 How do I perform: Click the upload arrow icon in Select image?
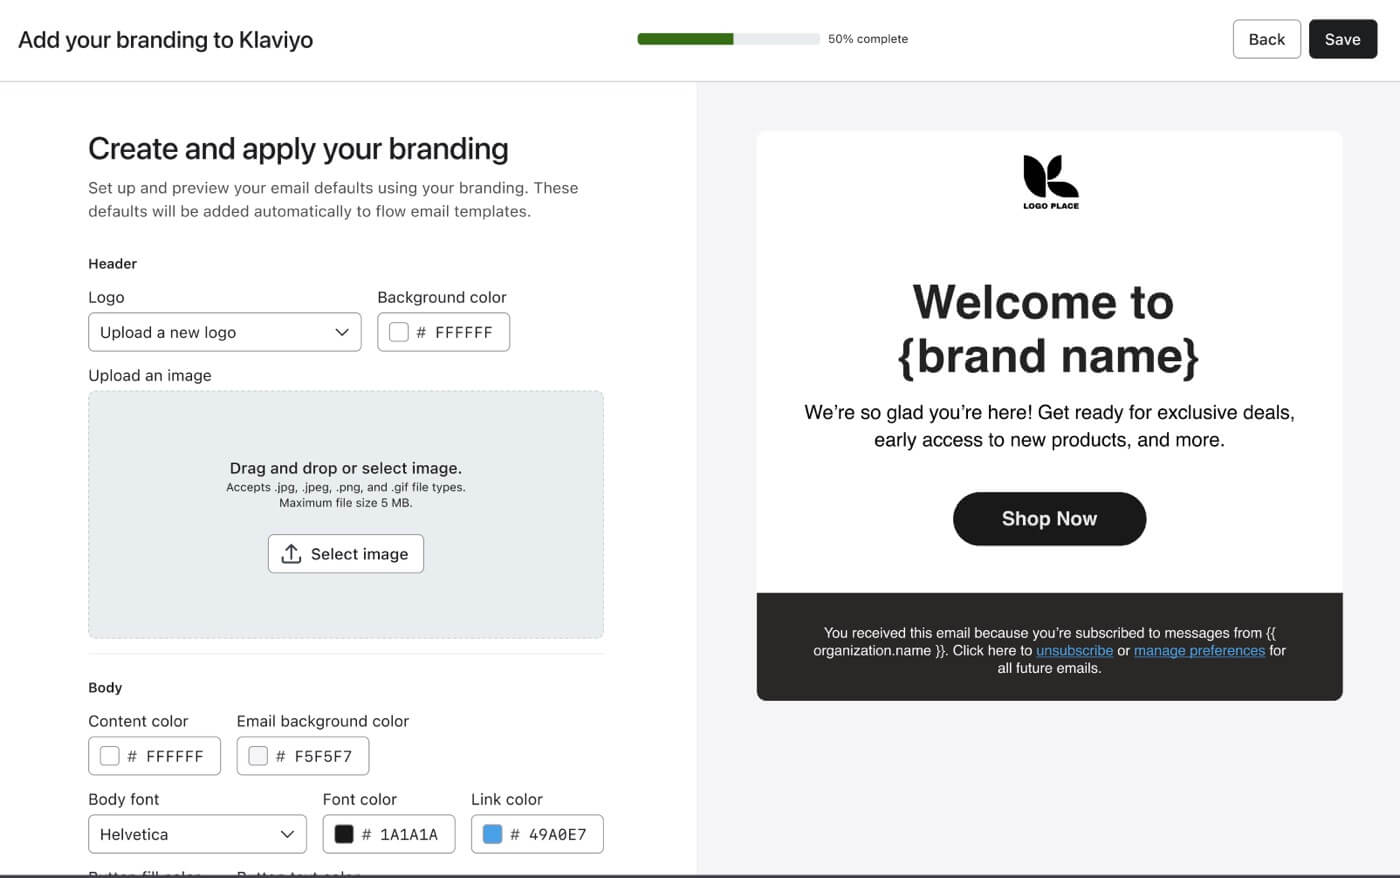tap(291, 554)
